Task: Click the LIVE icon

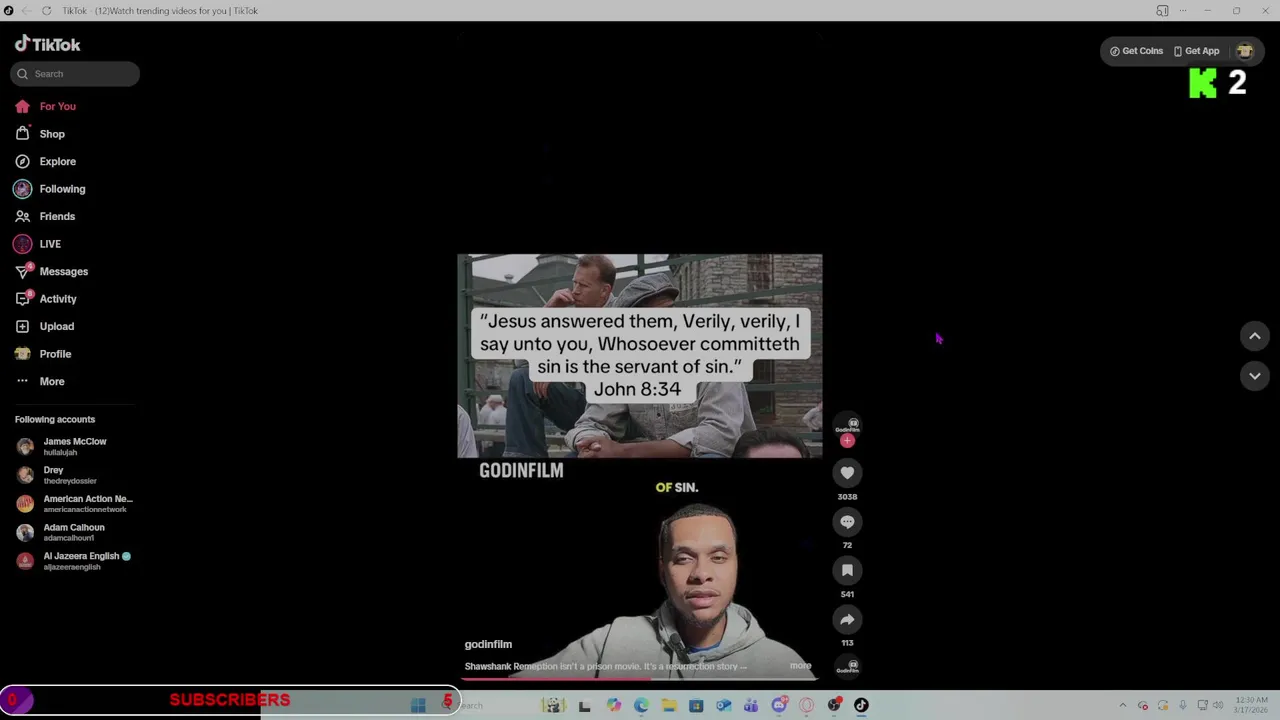Action: point(22,244)
